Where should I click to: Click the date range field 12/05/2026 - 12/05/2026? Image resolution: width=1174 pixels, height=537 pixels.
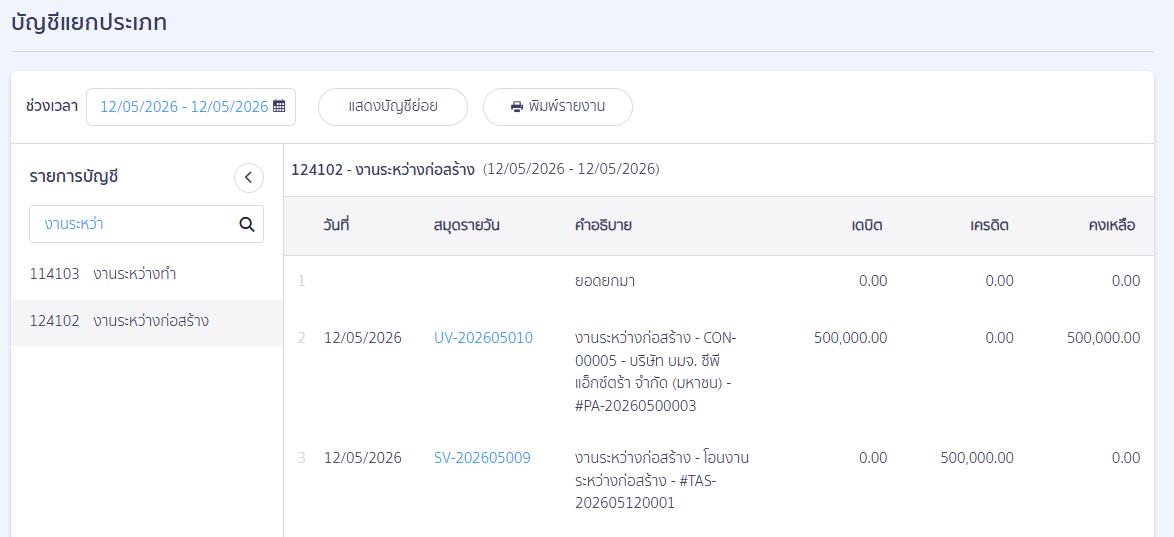tap(191, 107)
